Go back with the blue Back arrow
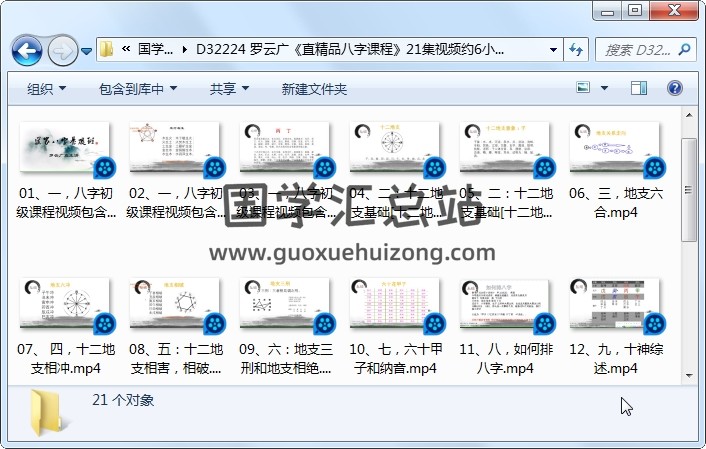The width and height of the screenshot is (706, 449). pos(27,50)
